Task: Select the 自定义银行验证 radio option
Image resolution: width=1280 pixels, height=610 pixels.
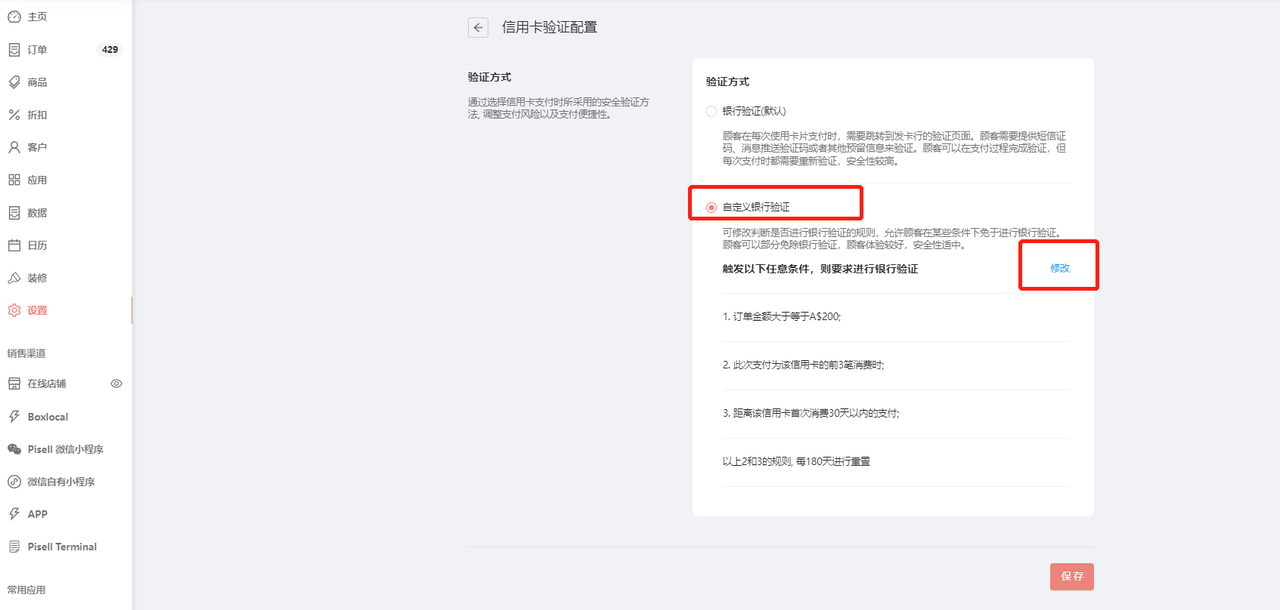Action: tap(711, 207)
